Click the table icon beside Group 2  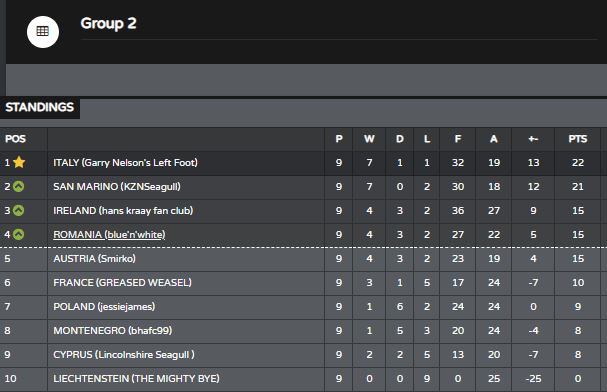point(43,32)
